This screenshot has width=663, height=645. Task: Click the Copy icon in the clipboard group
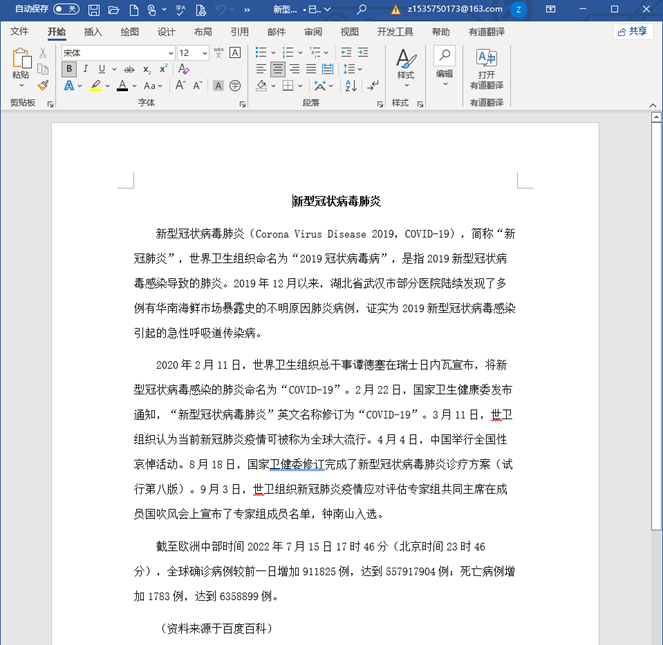(43, 69)
